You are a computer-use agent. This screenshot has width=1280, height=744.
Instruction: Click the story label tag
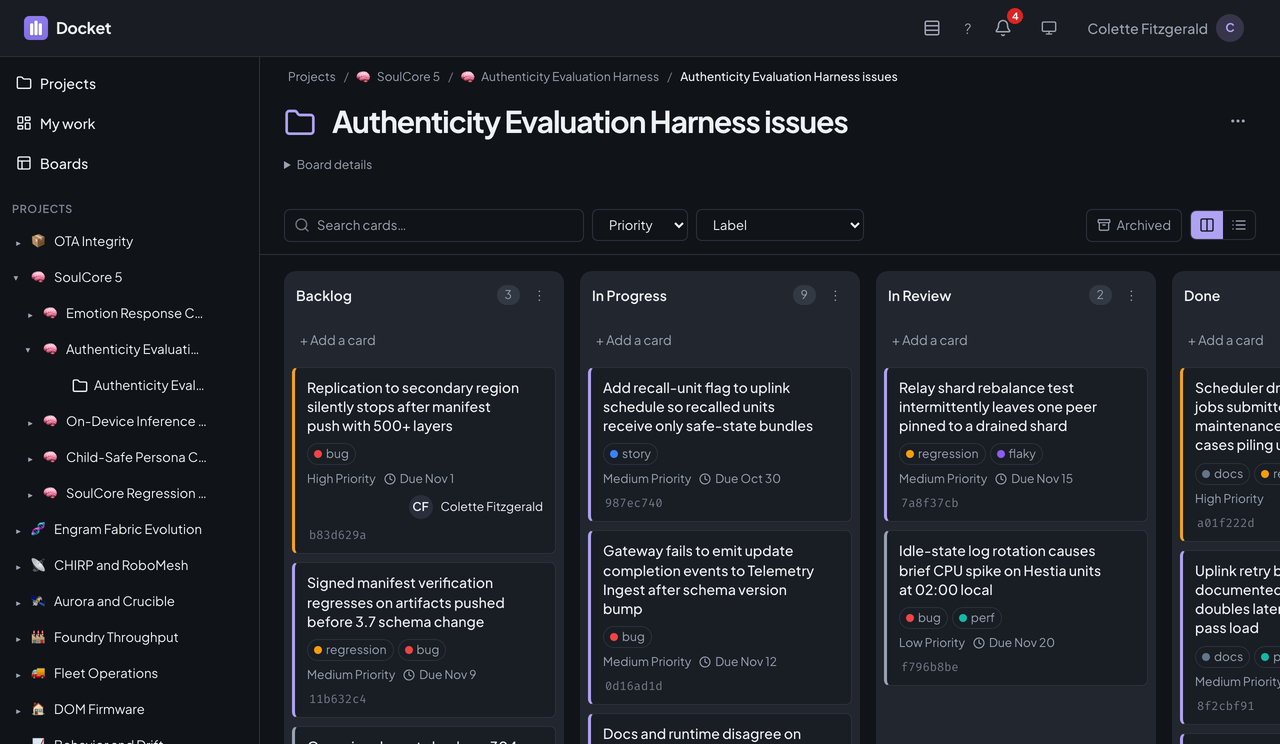click(630, 454)
